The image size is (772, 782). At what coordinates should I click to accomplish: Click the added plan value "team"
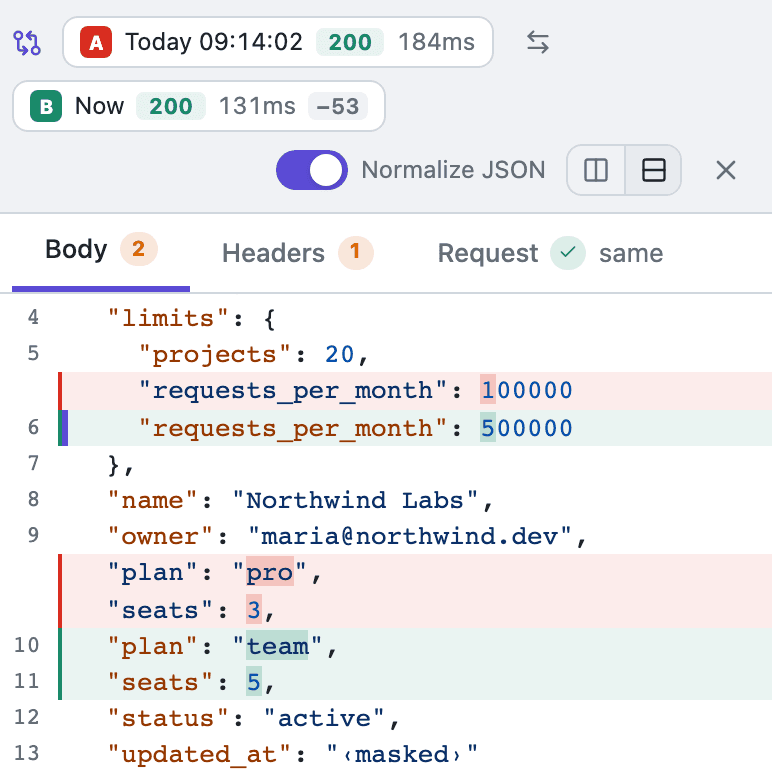click(277, 646)
